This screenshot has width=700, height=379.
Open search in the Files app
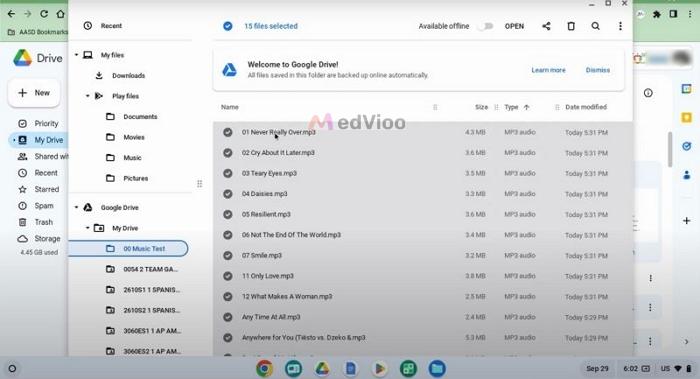point(596,26)
